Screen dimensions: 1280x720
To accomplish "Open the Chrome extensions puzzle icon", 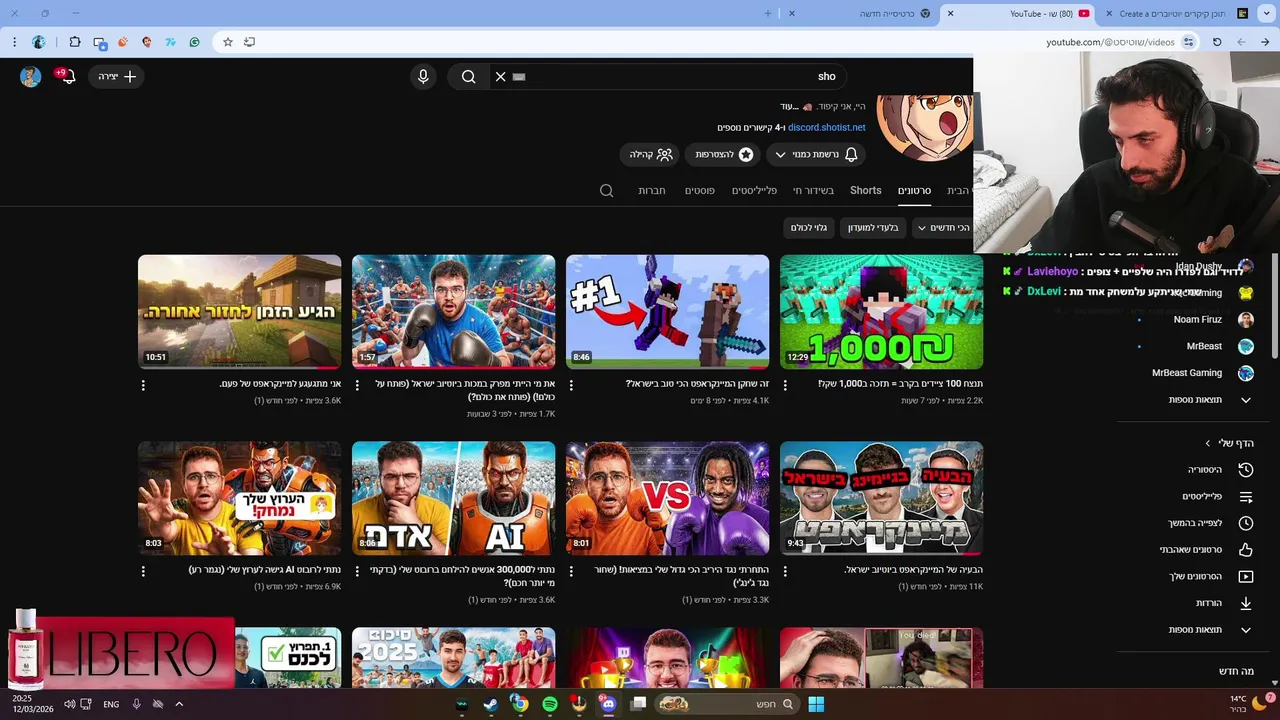I will point(75,42).
